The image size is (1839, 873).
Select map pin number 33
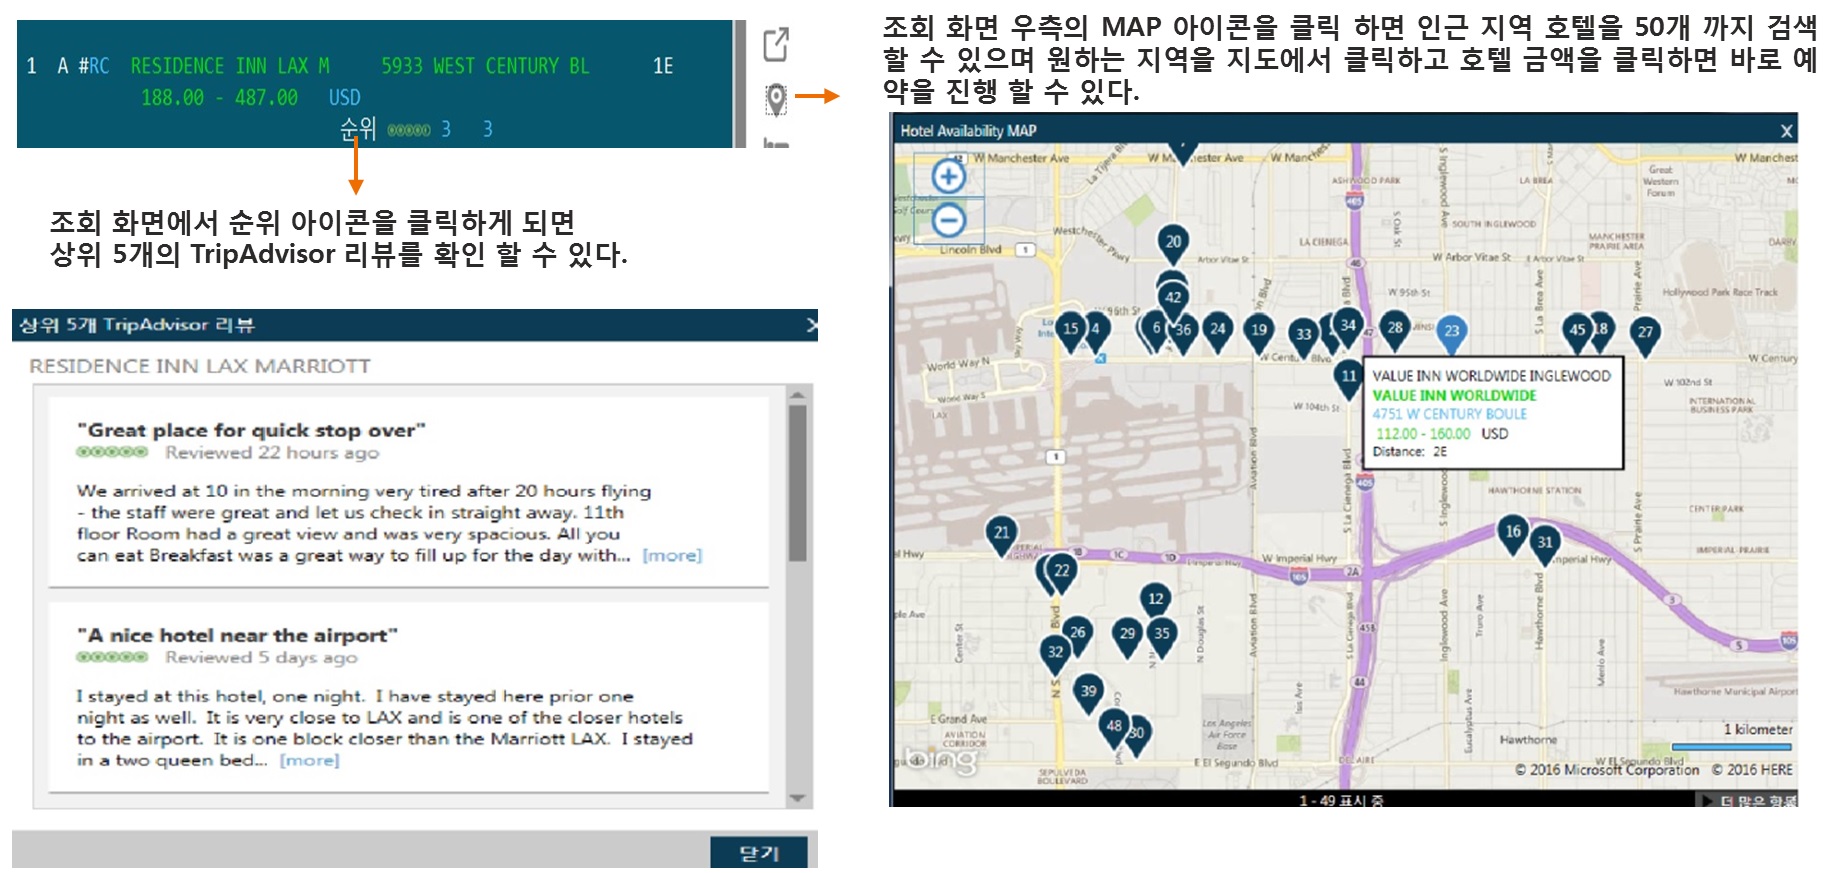(1303, 337)
